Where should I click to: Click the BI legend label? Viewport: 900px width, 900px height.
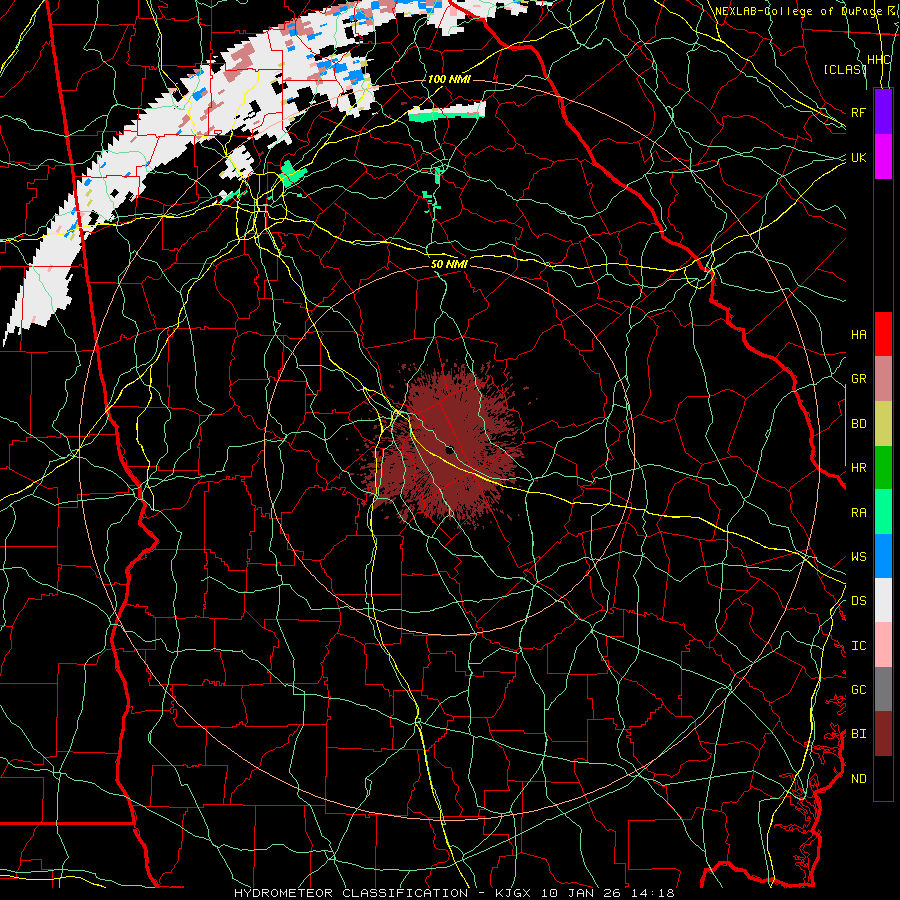point(858,734)
